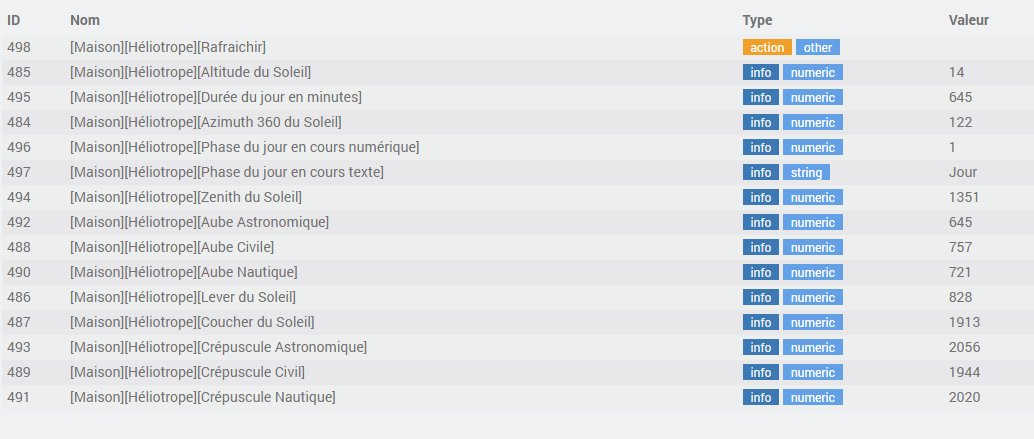
Task: Select the Rafraichir command name
Action: click(167, 47)
